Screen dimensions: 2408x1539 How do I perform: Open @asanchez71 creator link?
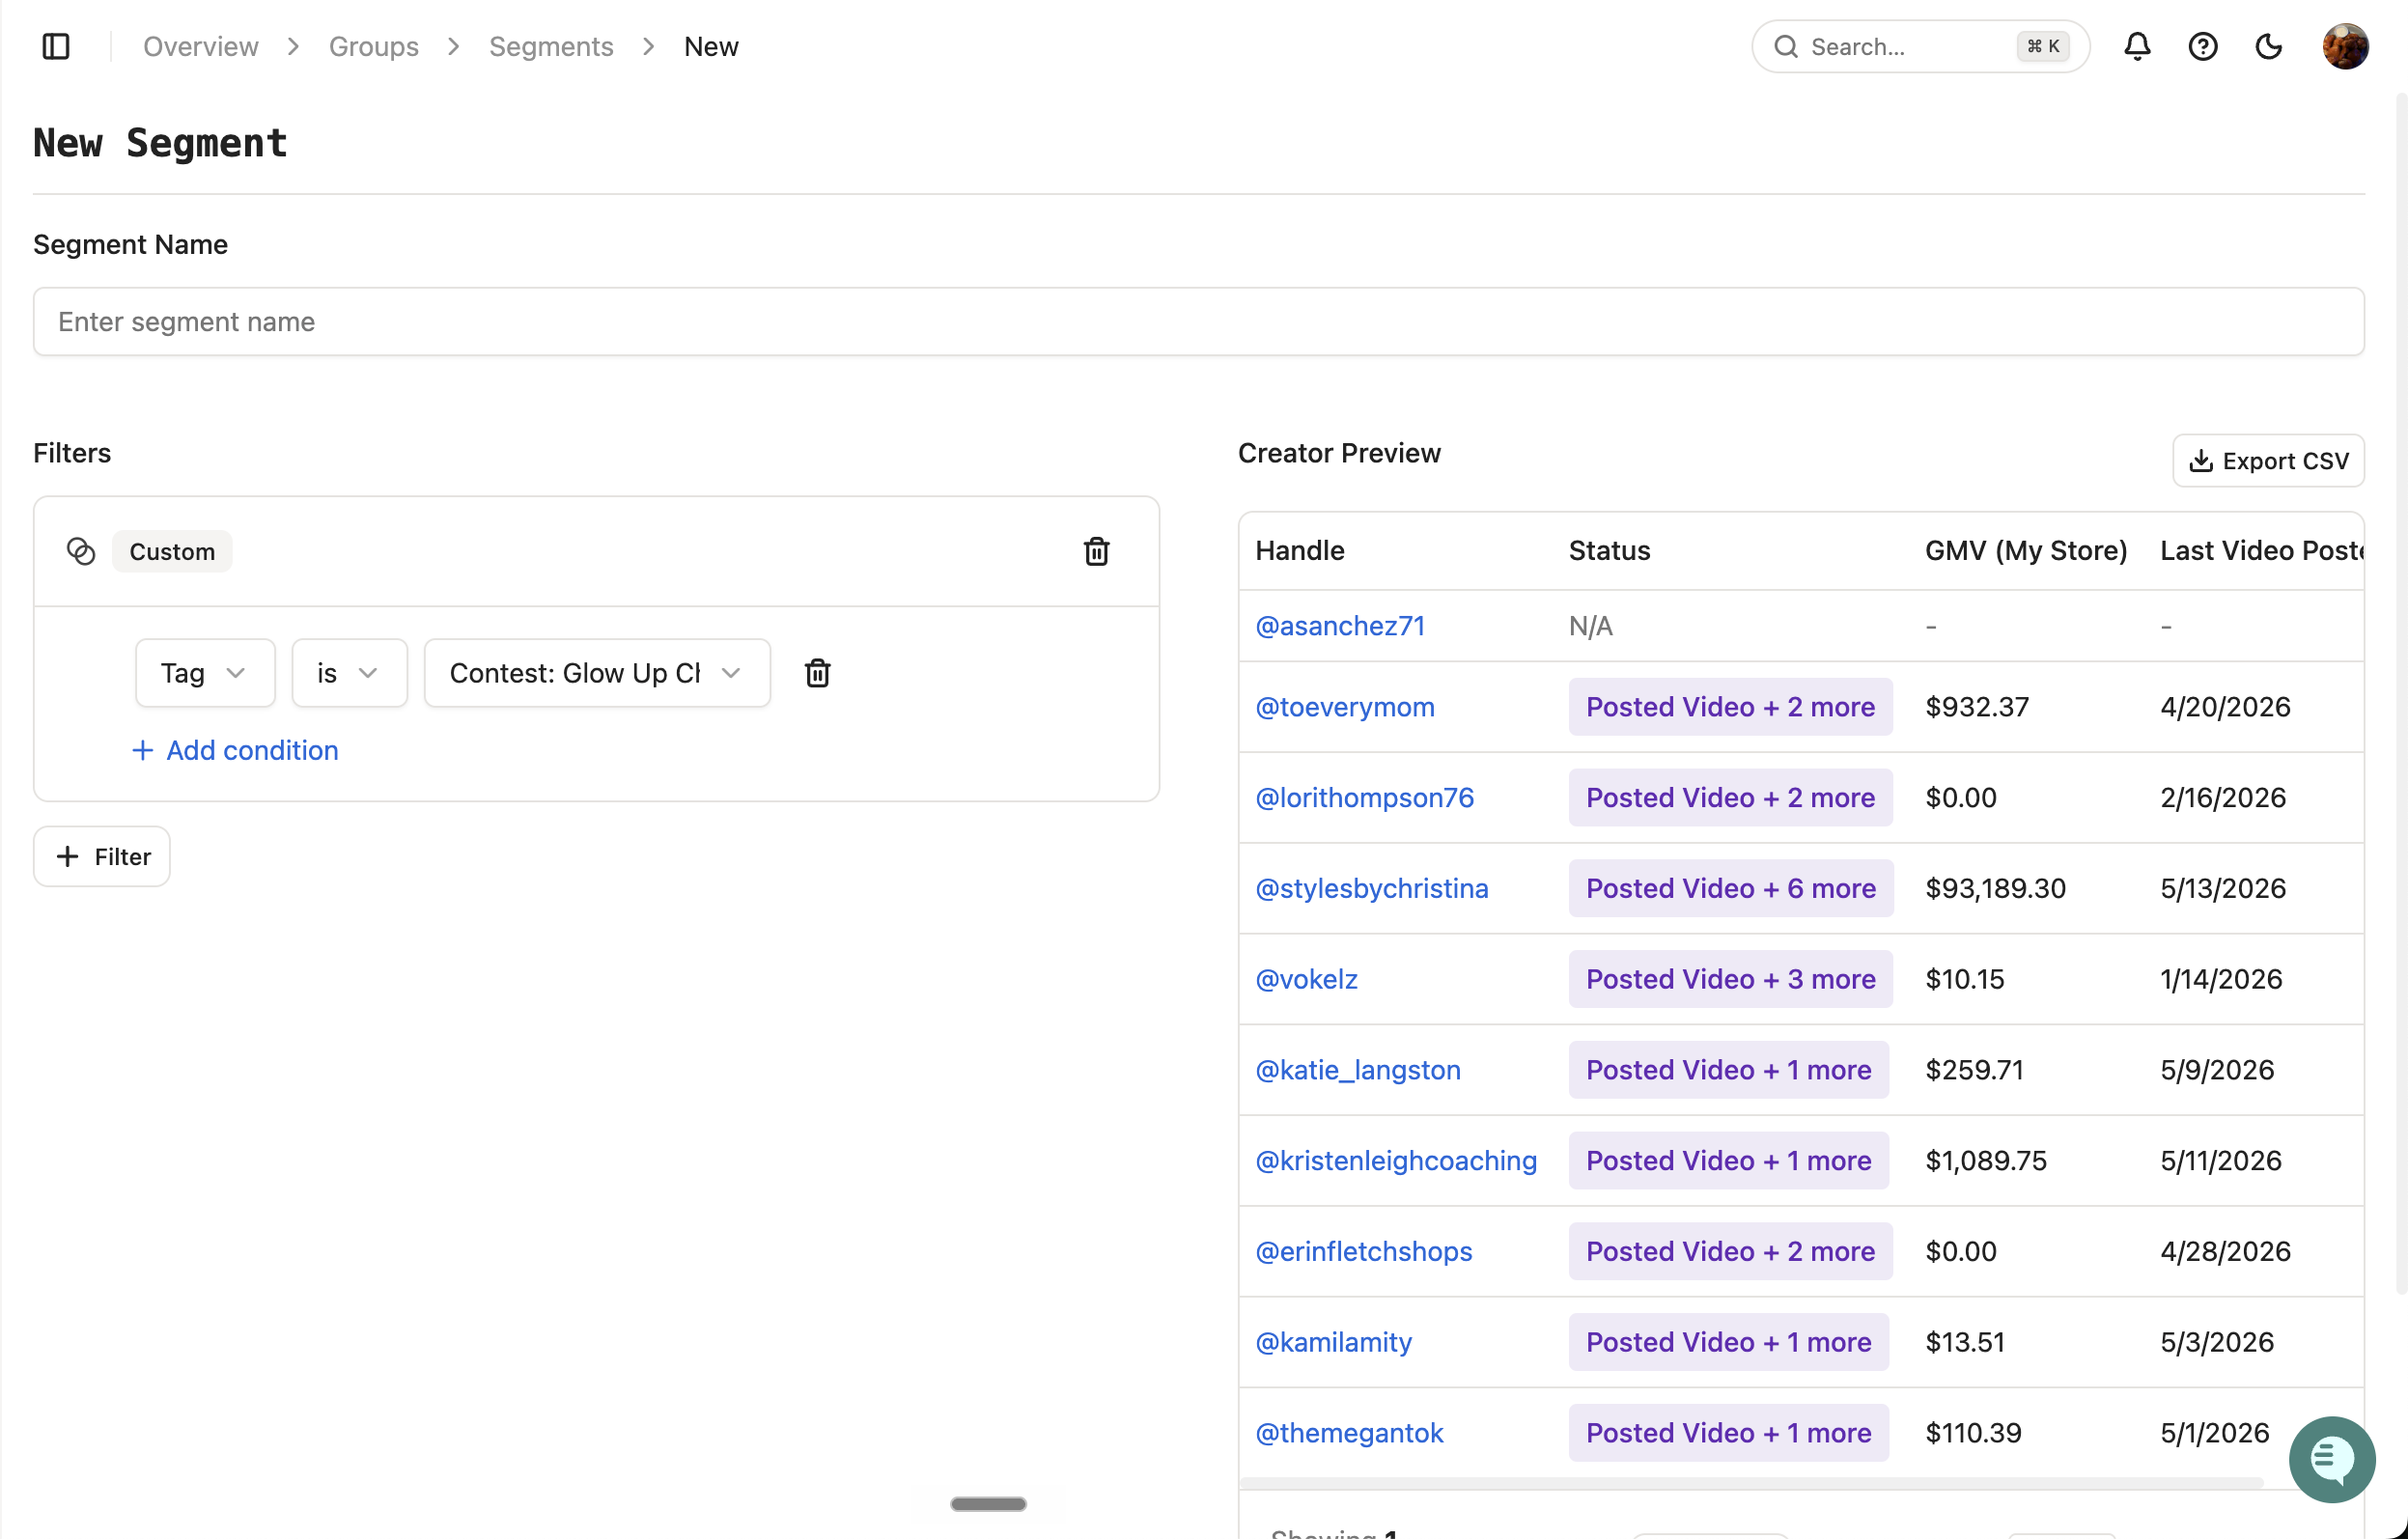(x=1340, y=625)
